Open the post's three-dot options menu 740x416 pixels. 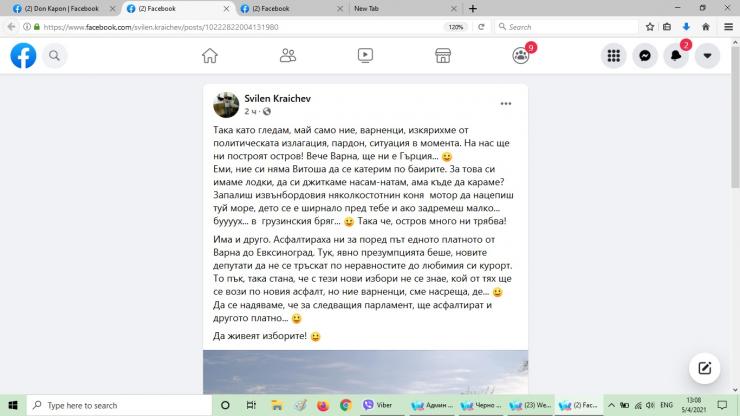[506, 103]
